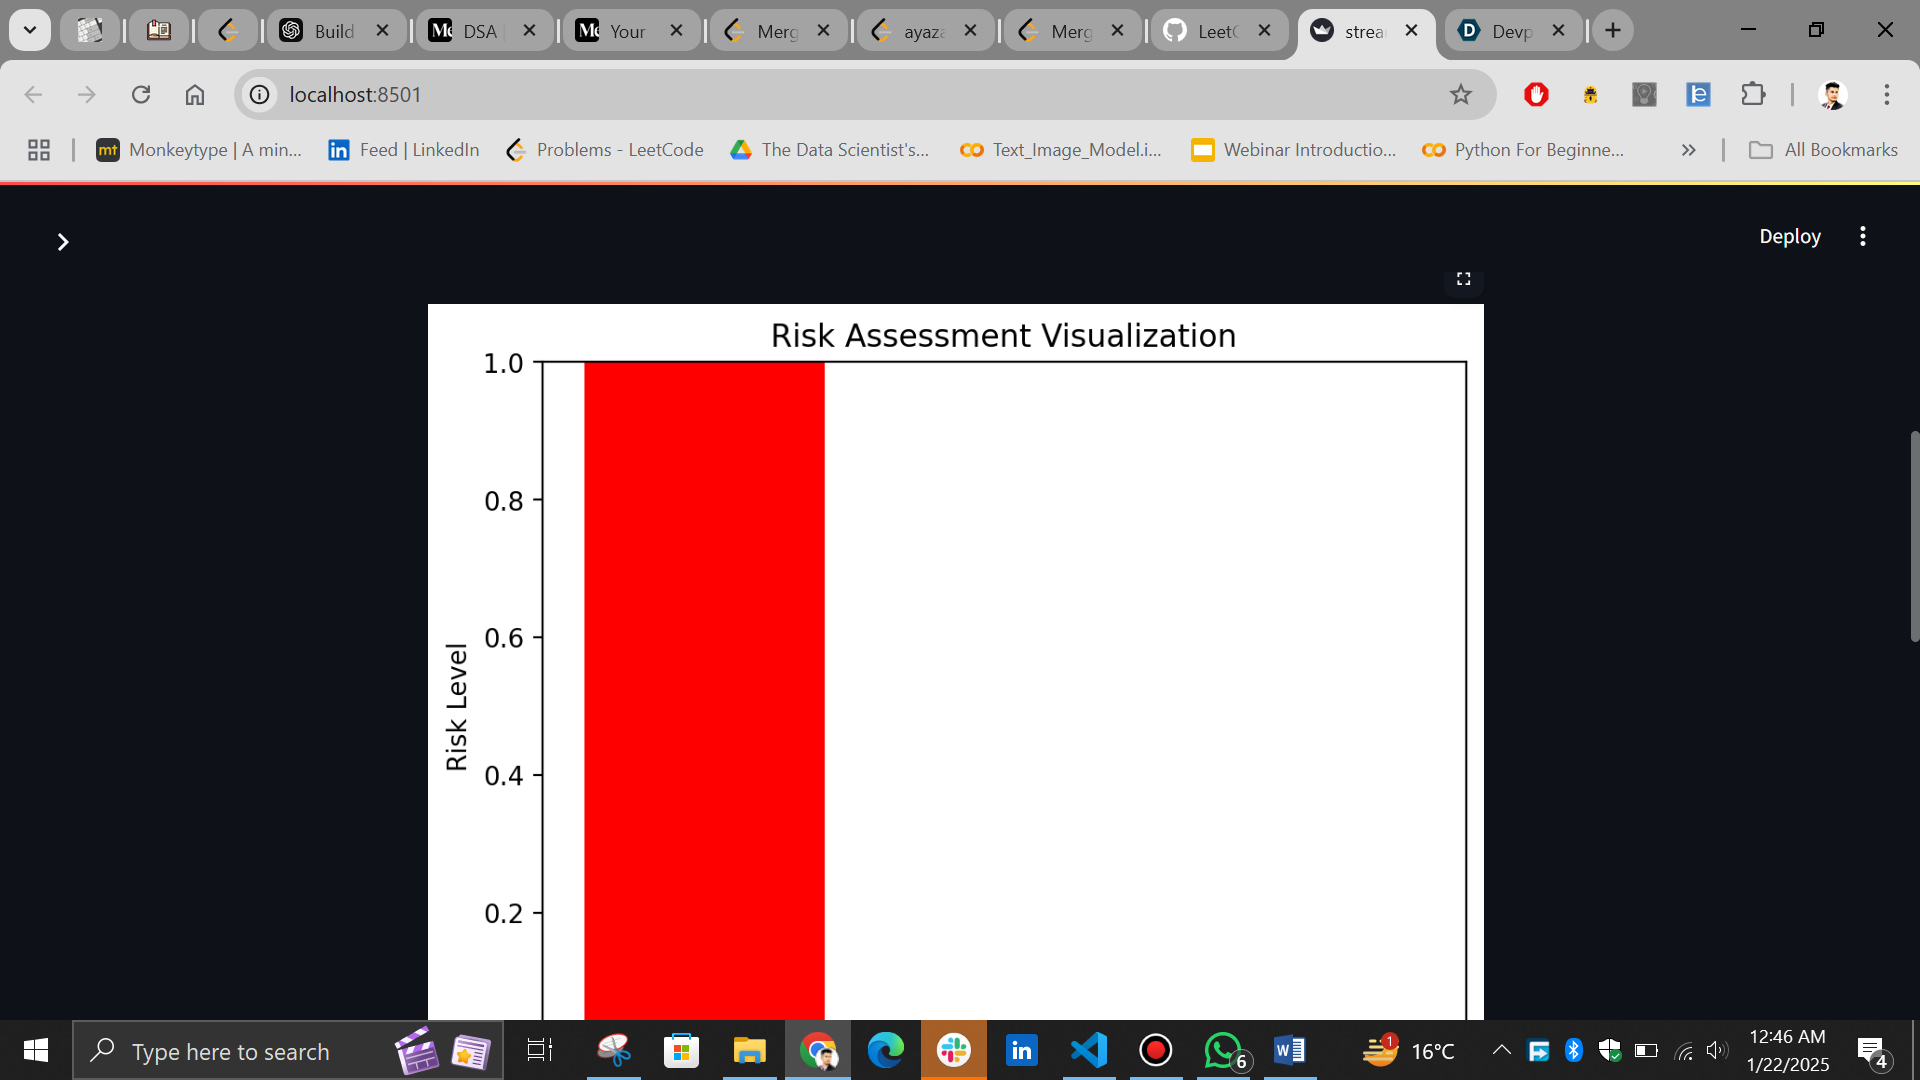Expand the Streamlit sidebar chevron
Screen dimensions: 1920x1080
(62, 242)
